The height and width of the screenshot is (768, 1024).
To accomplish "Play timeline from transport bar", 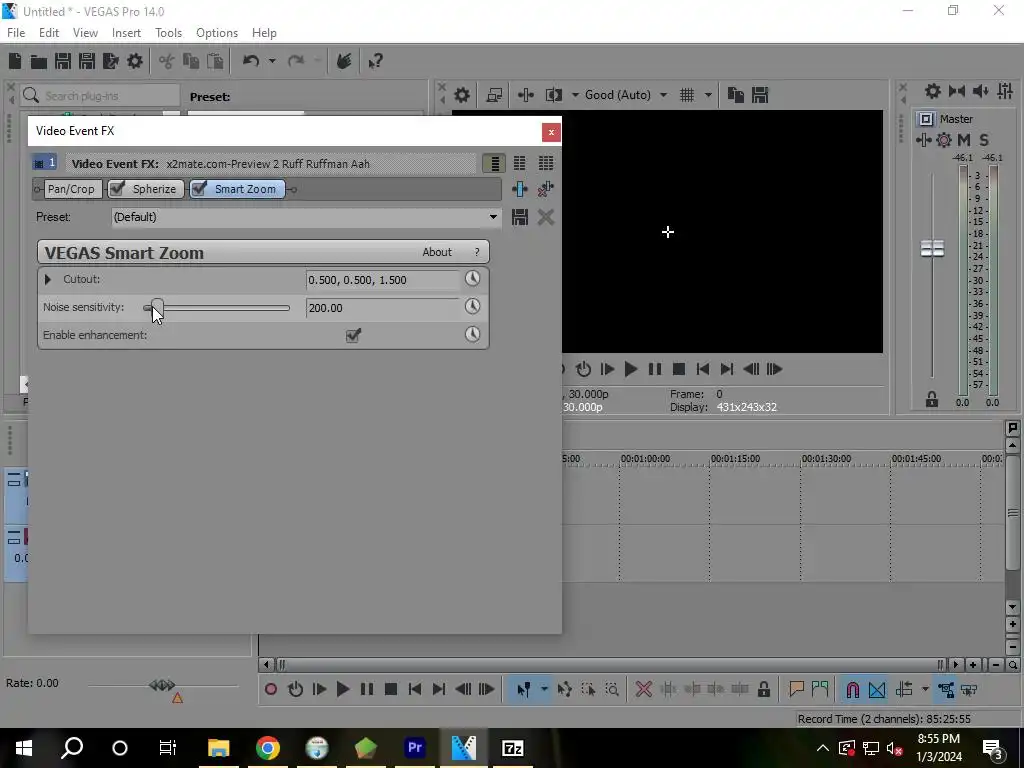I will click(343, 689).
